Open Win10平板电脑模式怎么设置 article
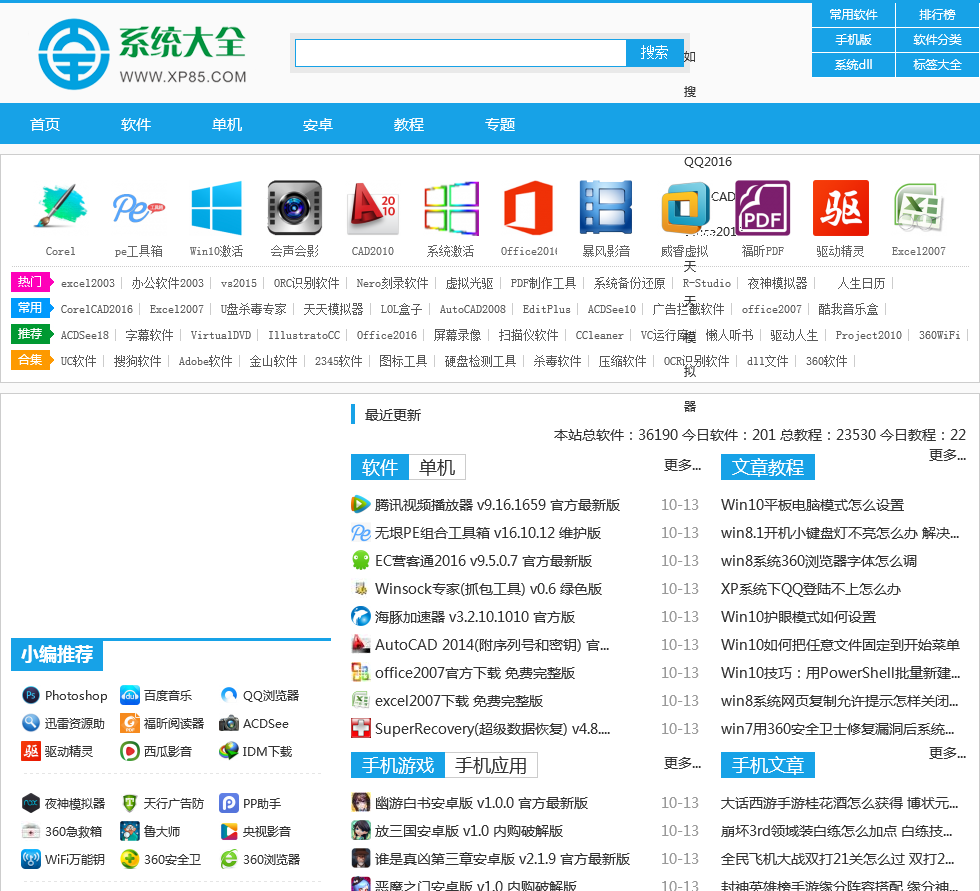The width and height of the screenshot is (980, 891). [x=812, y=504]
